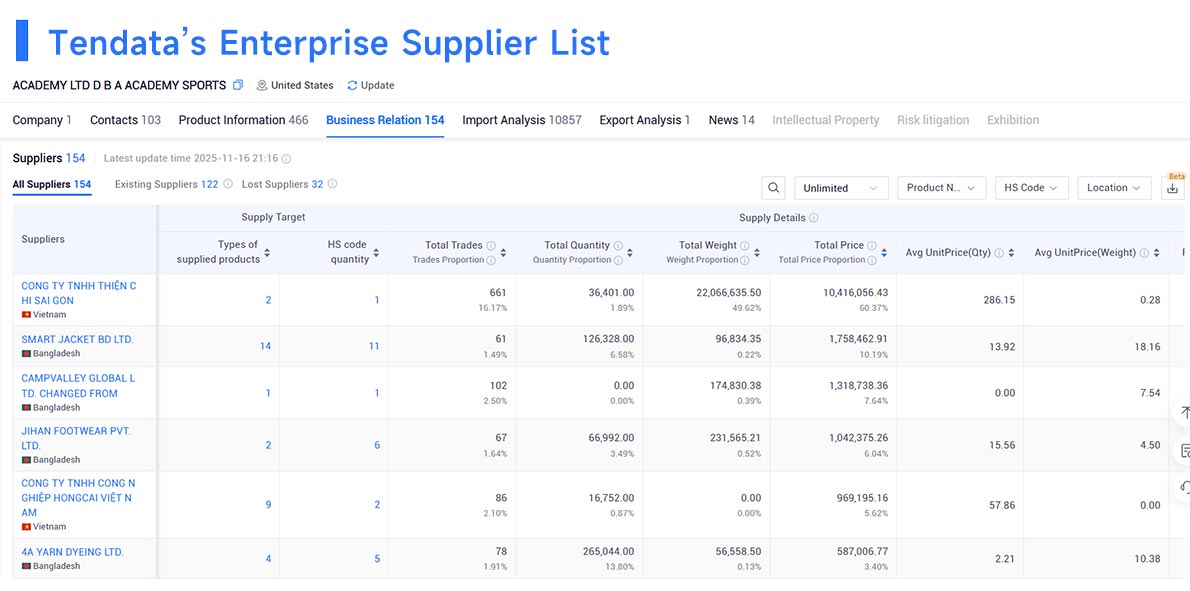This screenshot has height=591, width=1190.
Task: Click info icon beside Total Weight
Action: (x=745, y=246)
